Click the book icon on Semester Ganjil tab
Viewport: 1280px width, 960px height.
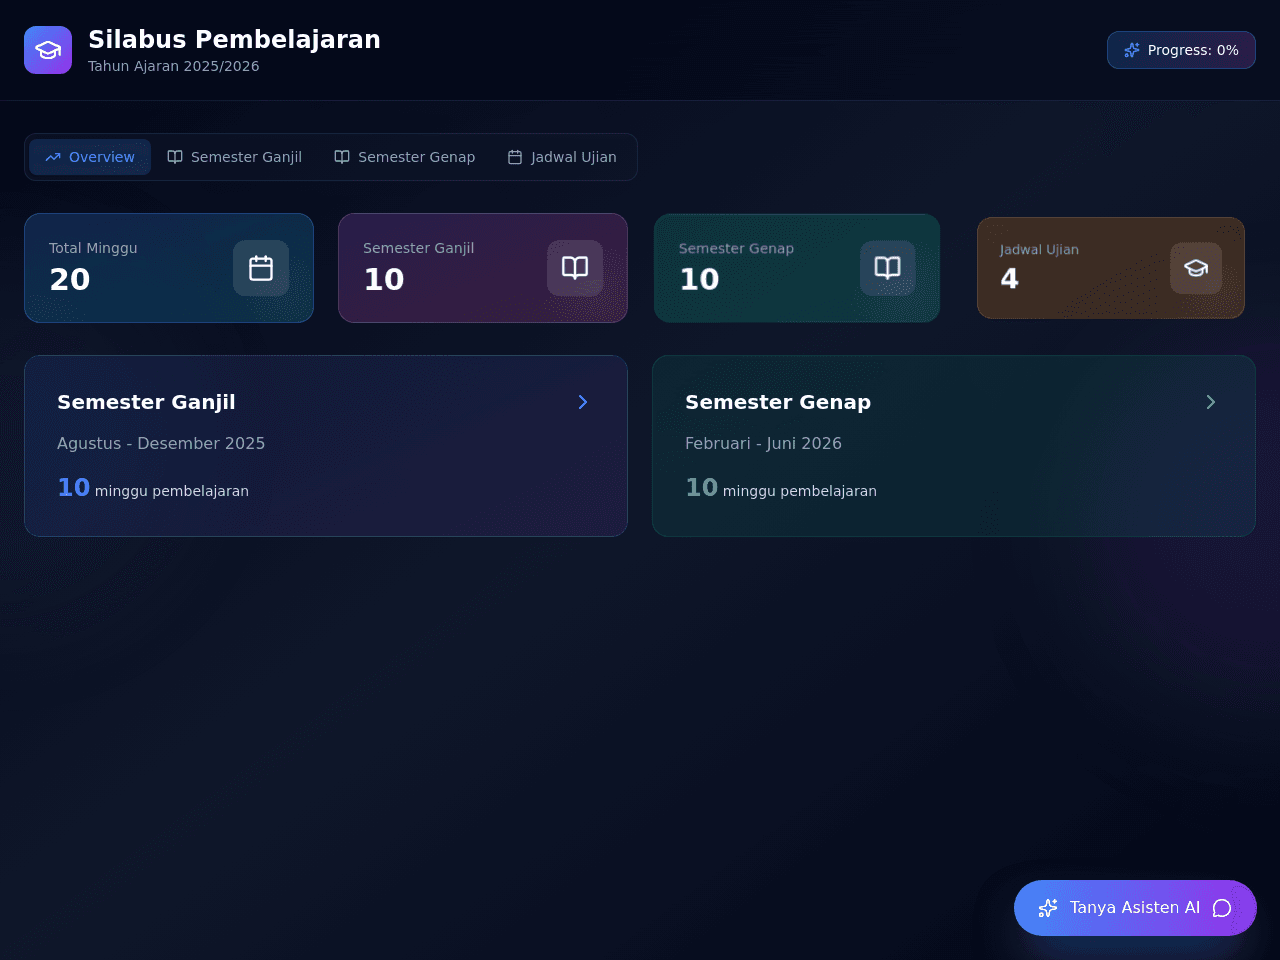175,157
